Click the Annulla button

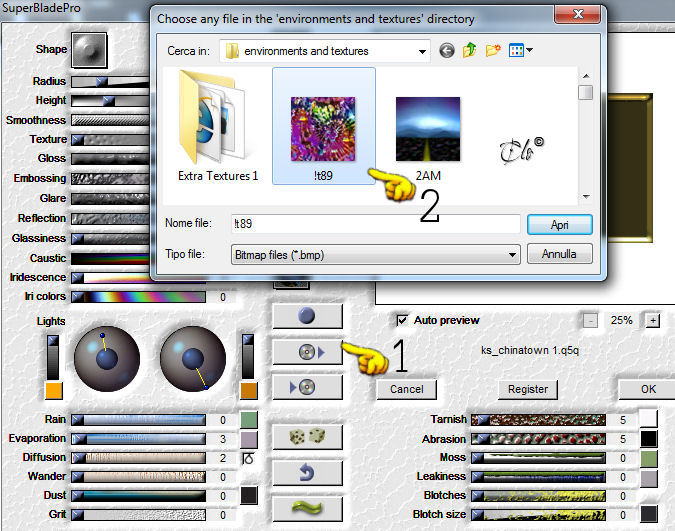coord(559,254)
